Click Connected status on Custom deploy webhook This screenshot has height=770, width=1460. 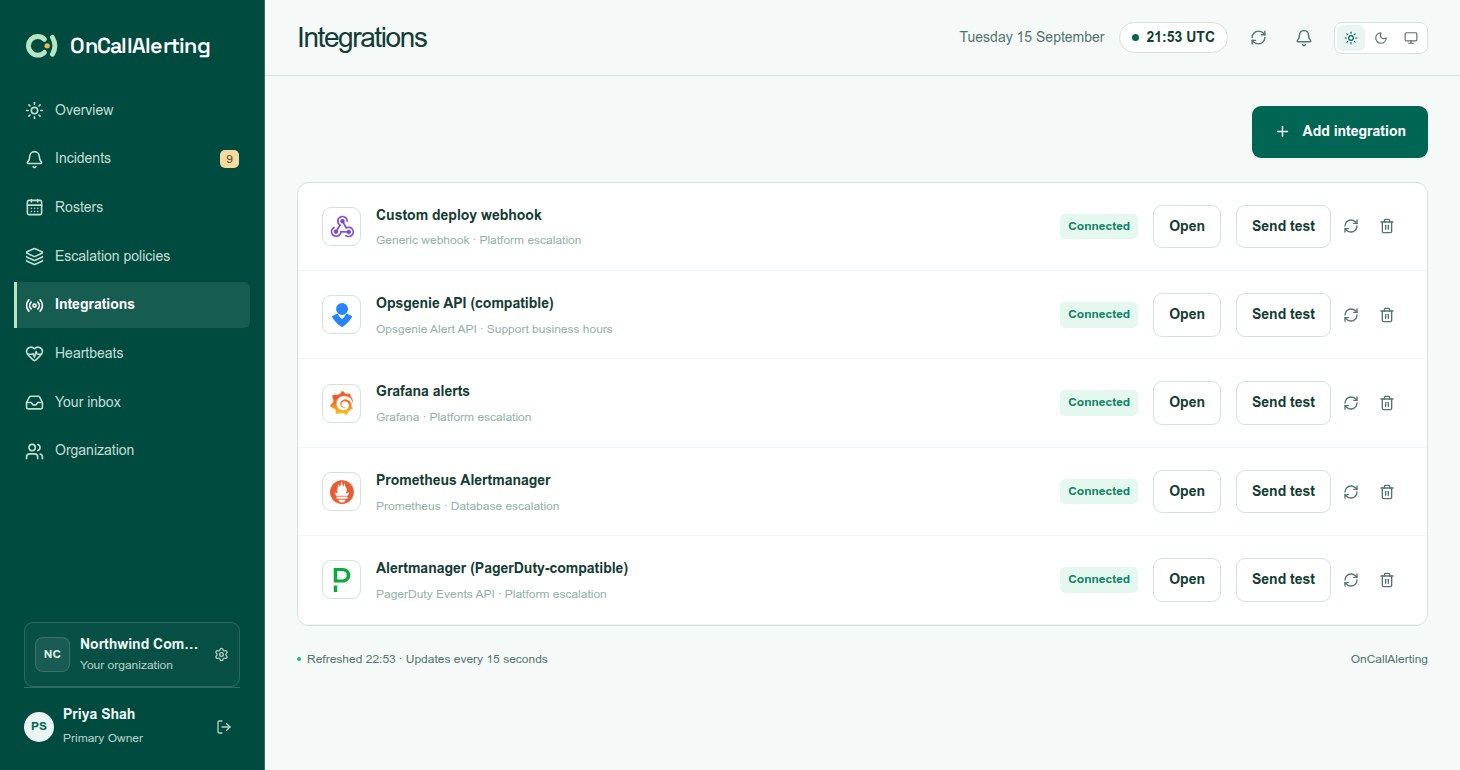click(1099, 226)
